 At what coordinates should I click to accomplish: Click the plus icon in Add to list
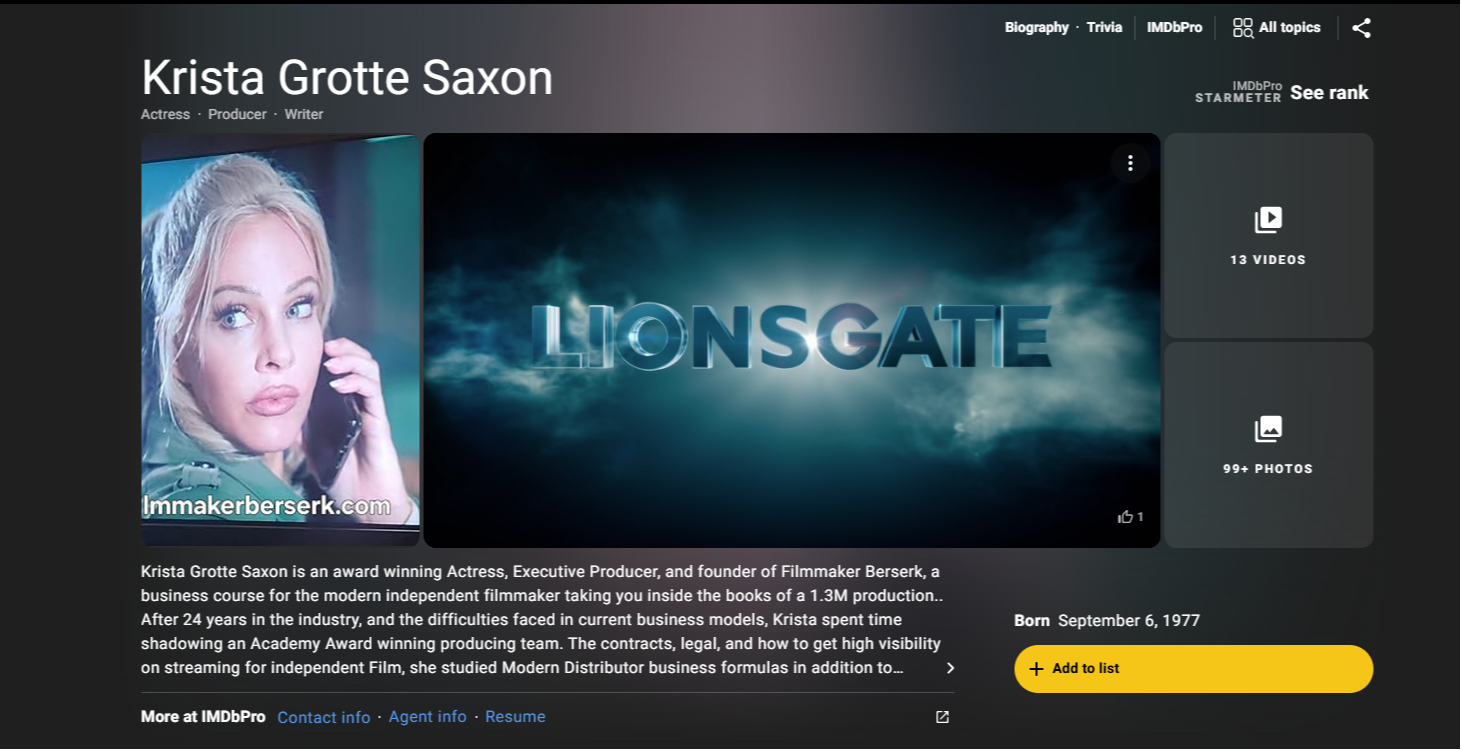[1036, 669]
